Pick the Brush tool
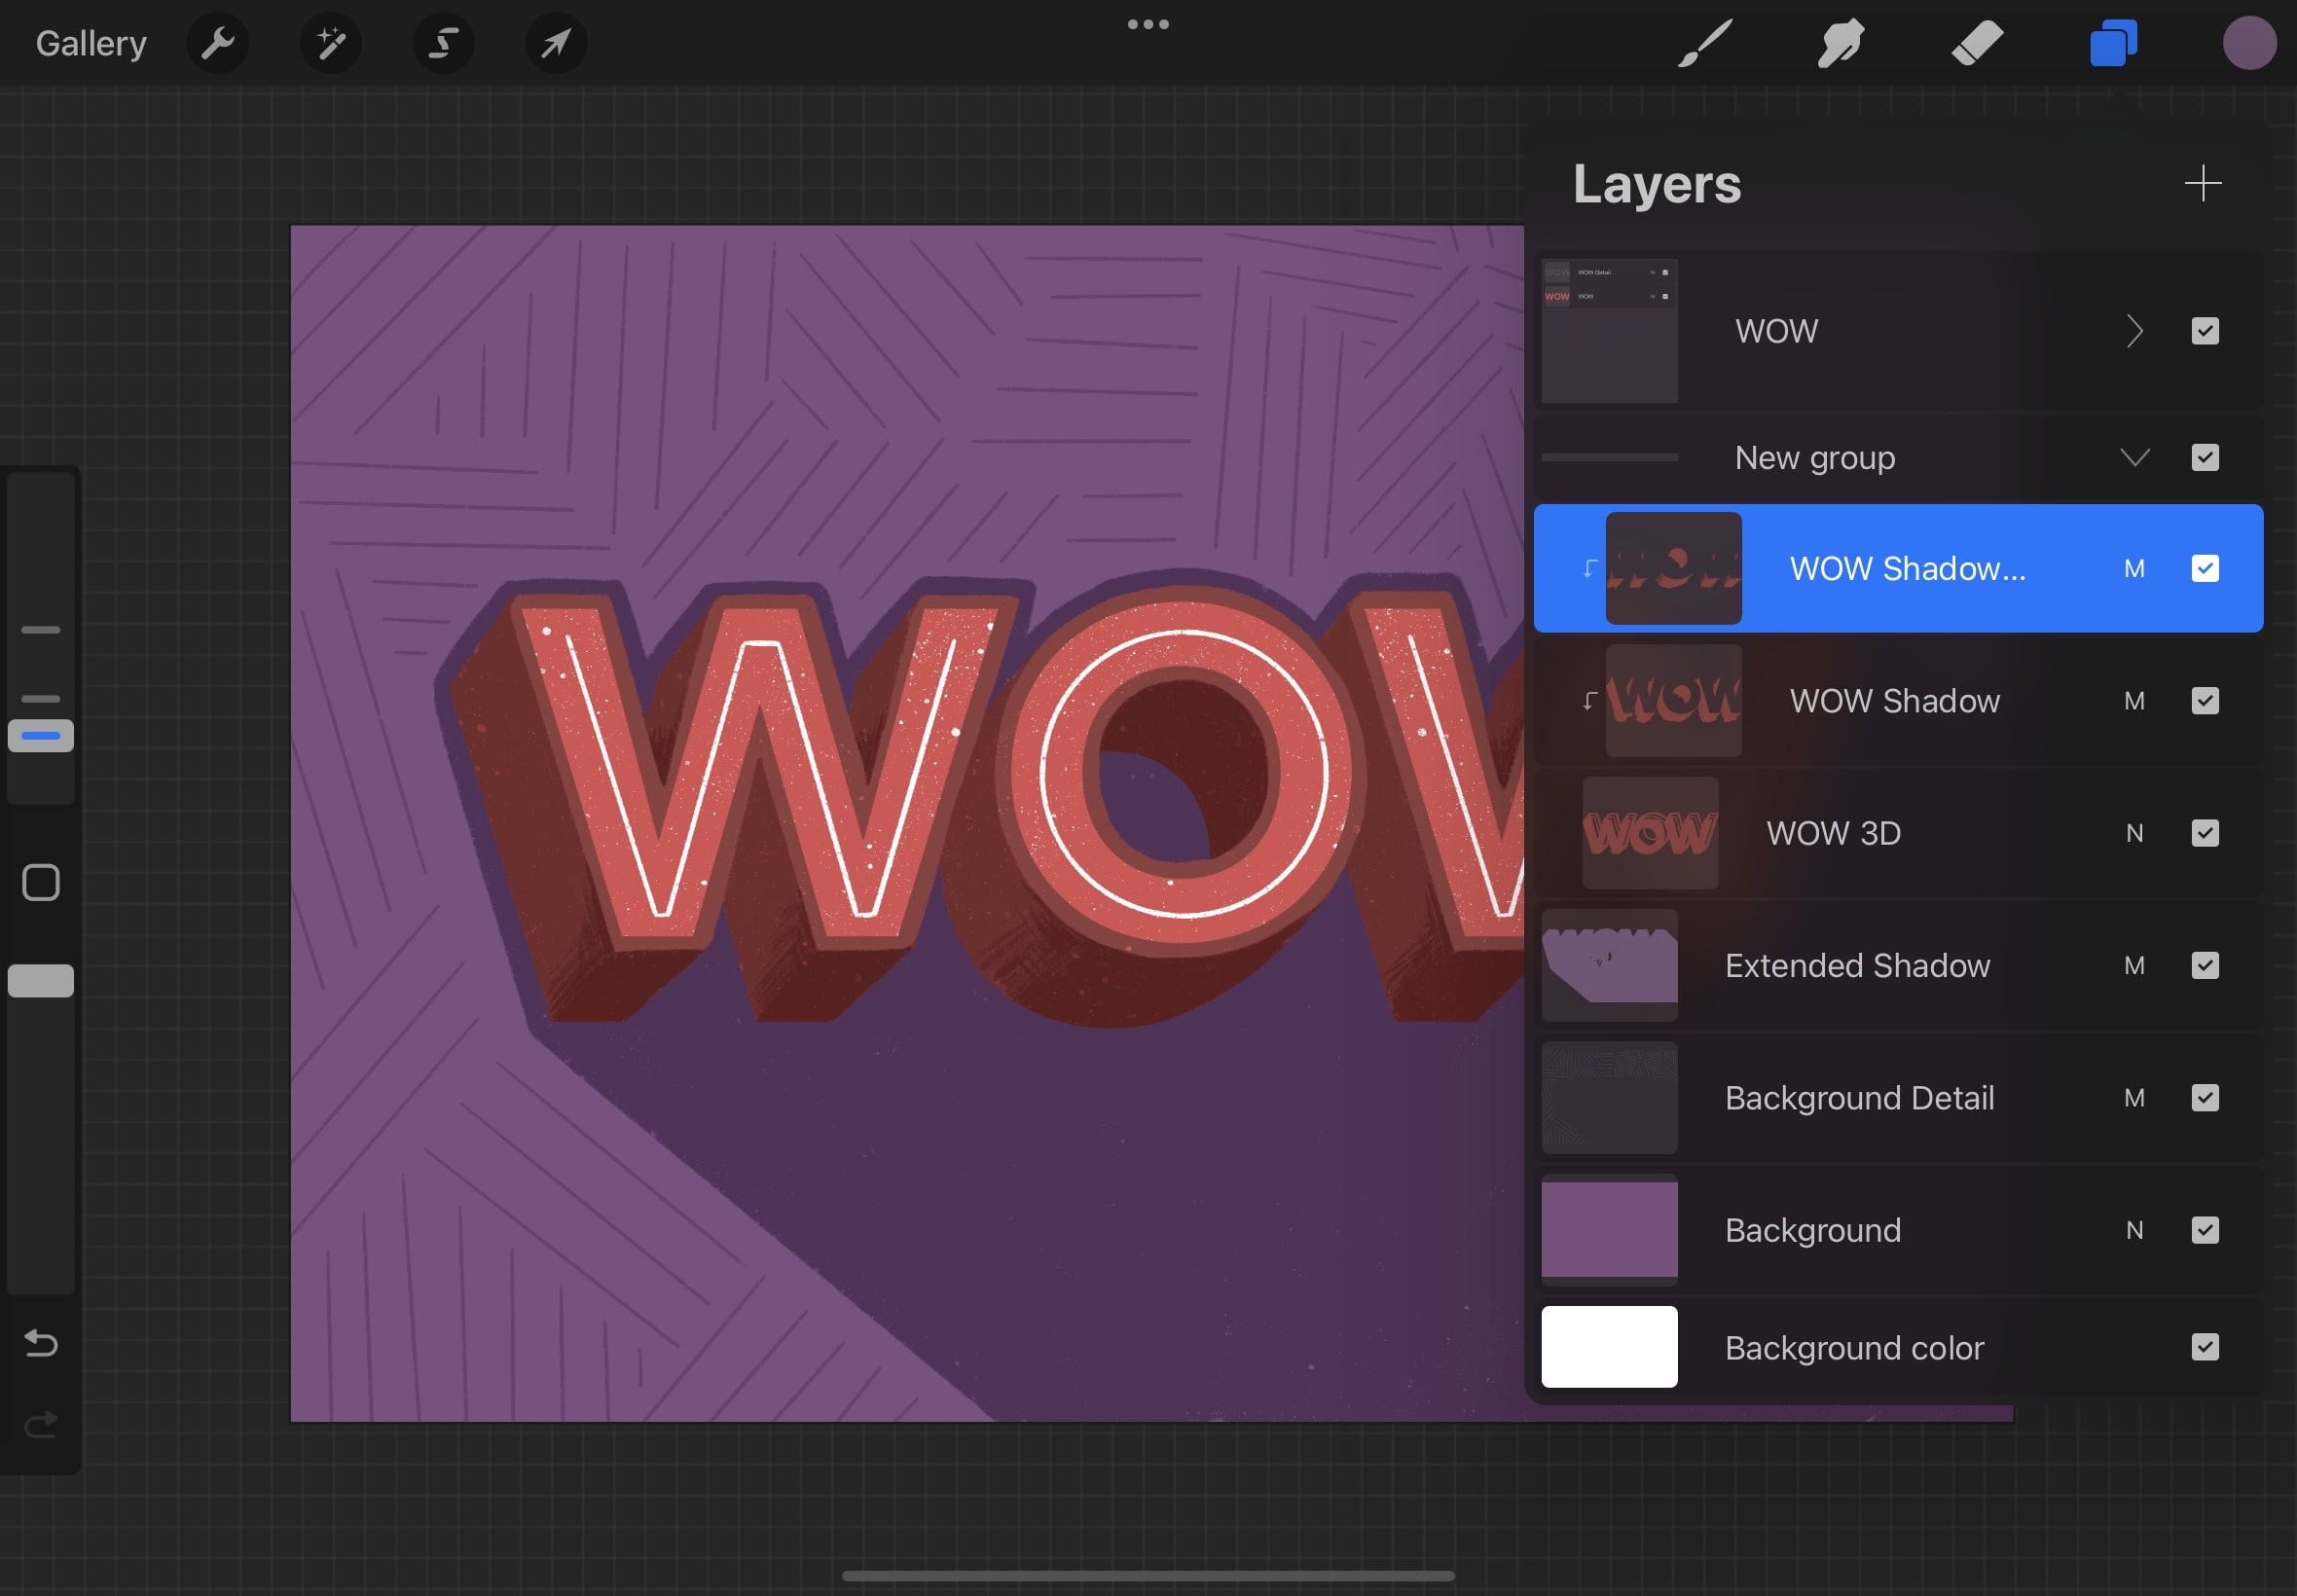This screenshot has height=1596, width=2297. coord(1703,42)
